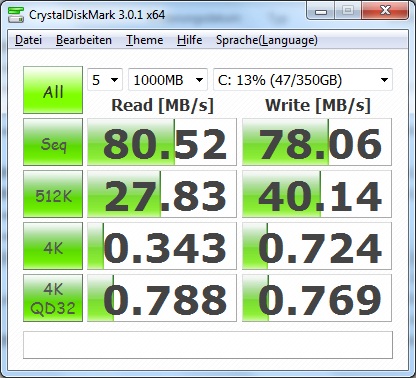416x378 pixels.
Task: Run all benchmarks with the All button
Action: (53, 90)
